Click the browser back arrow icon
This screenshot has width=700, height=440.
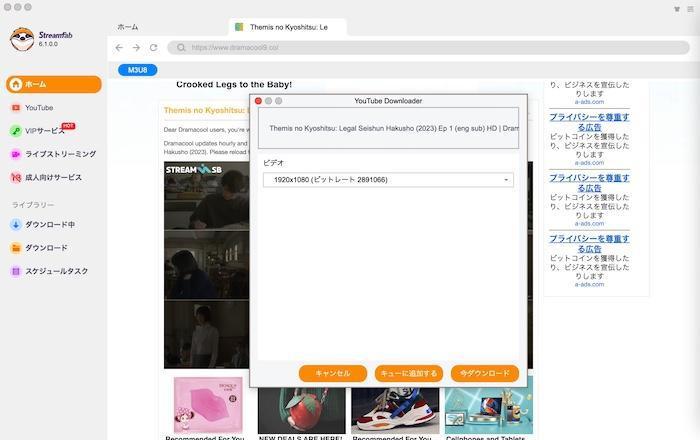pos(119,47)
